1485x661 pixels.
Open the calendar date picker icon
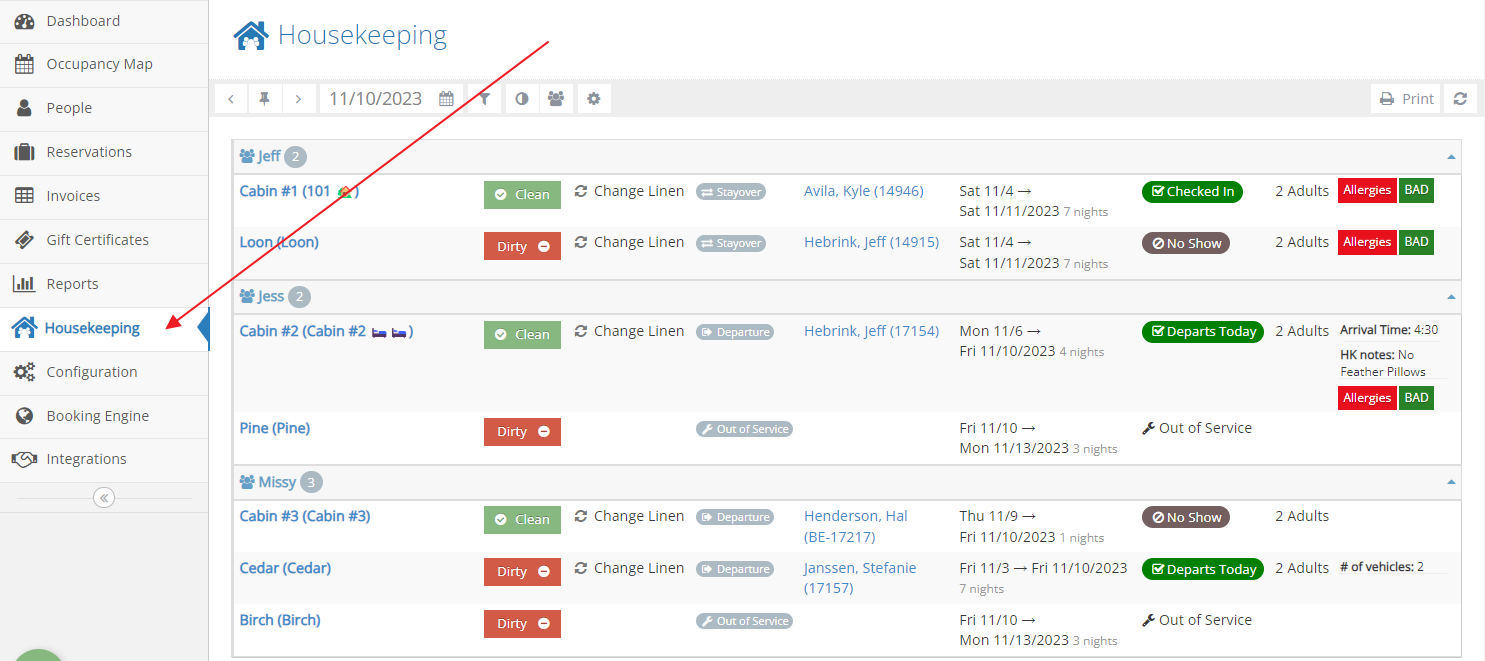pyautogui.click(x=447, y=99)
